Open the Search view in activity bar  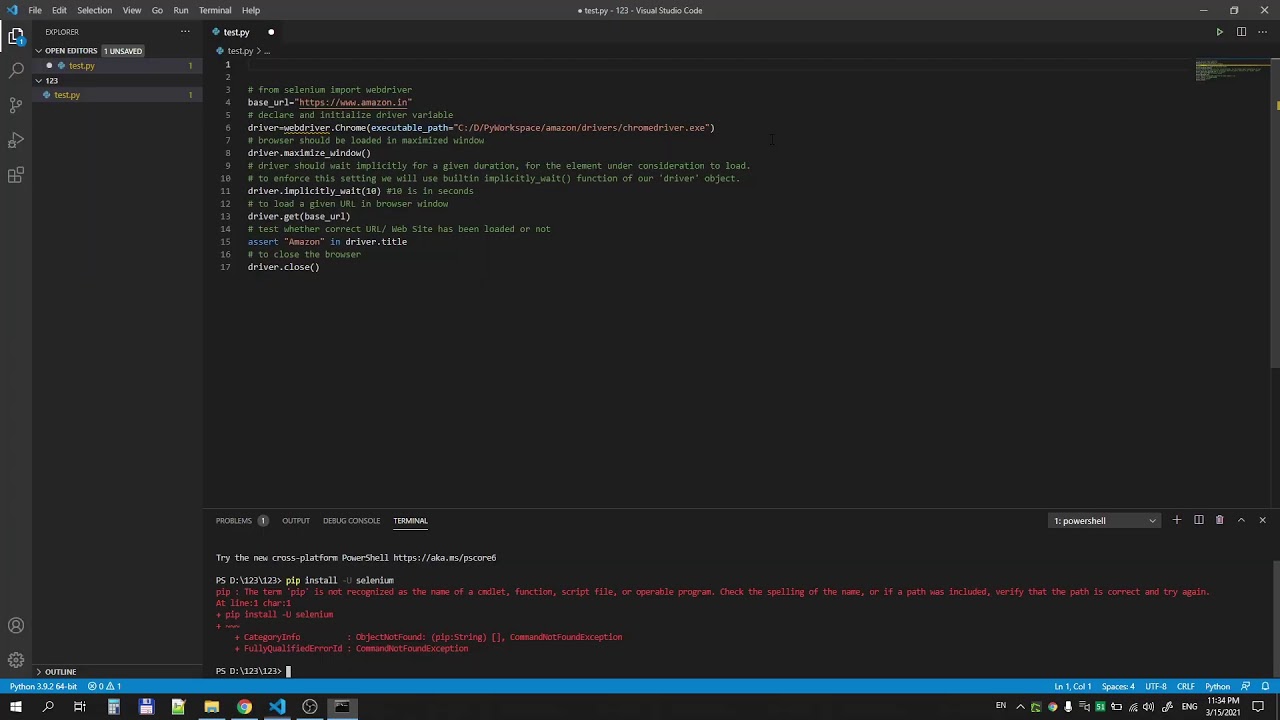click(16, 71)
